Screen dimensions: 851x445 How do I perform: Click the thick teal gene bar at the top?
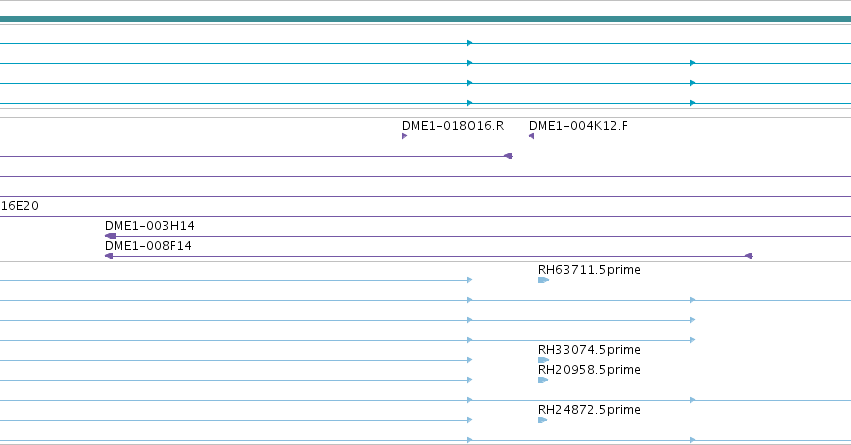tap(426, 20)
